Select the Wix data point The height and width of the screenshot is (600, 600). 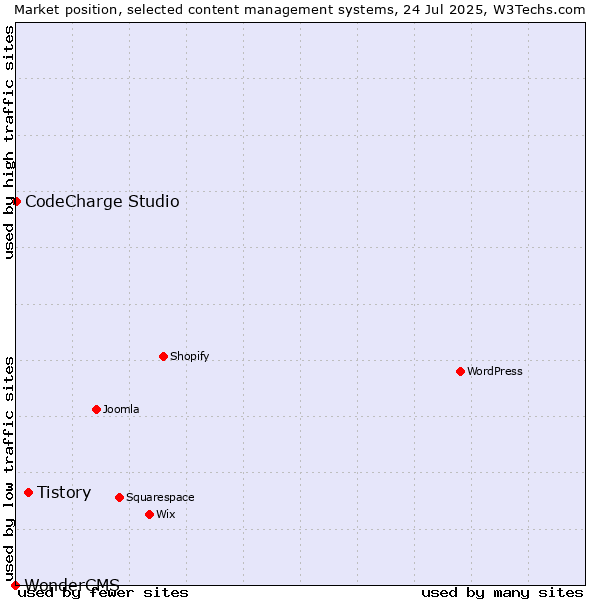click(150, 515)
